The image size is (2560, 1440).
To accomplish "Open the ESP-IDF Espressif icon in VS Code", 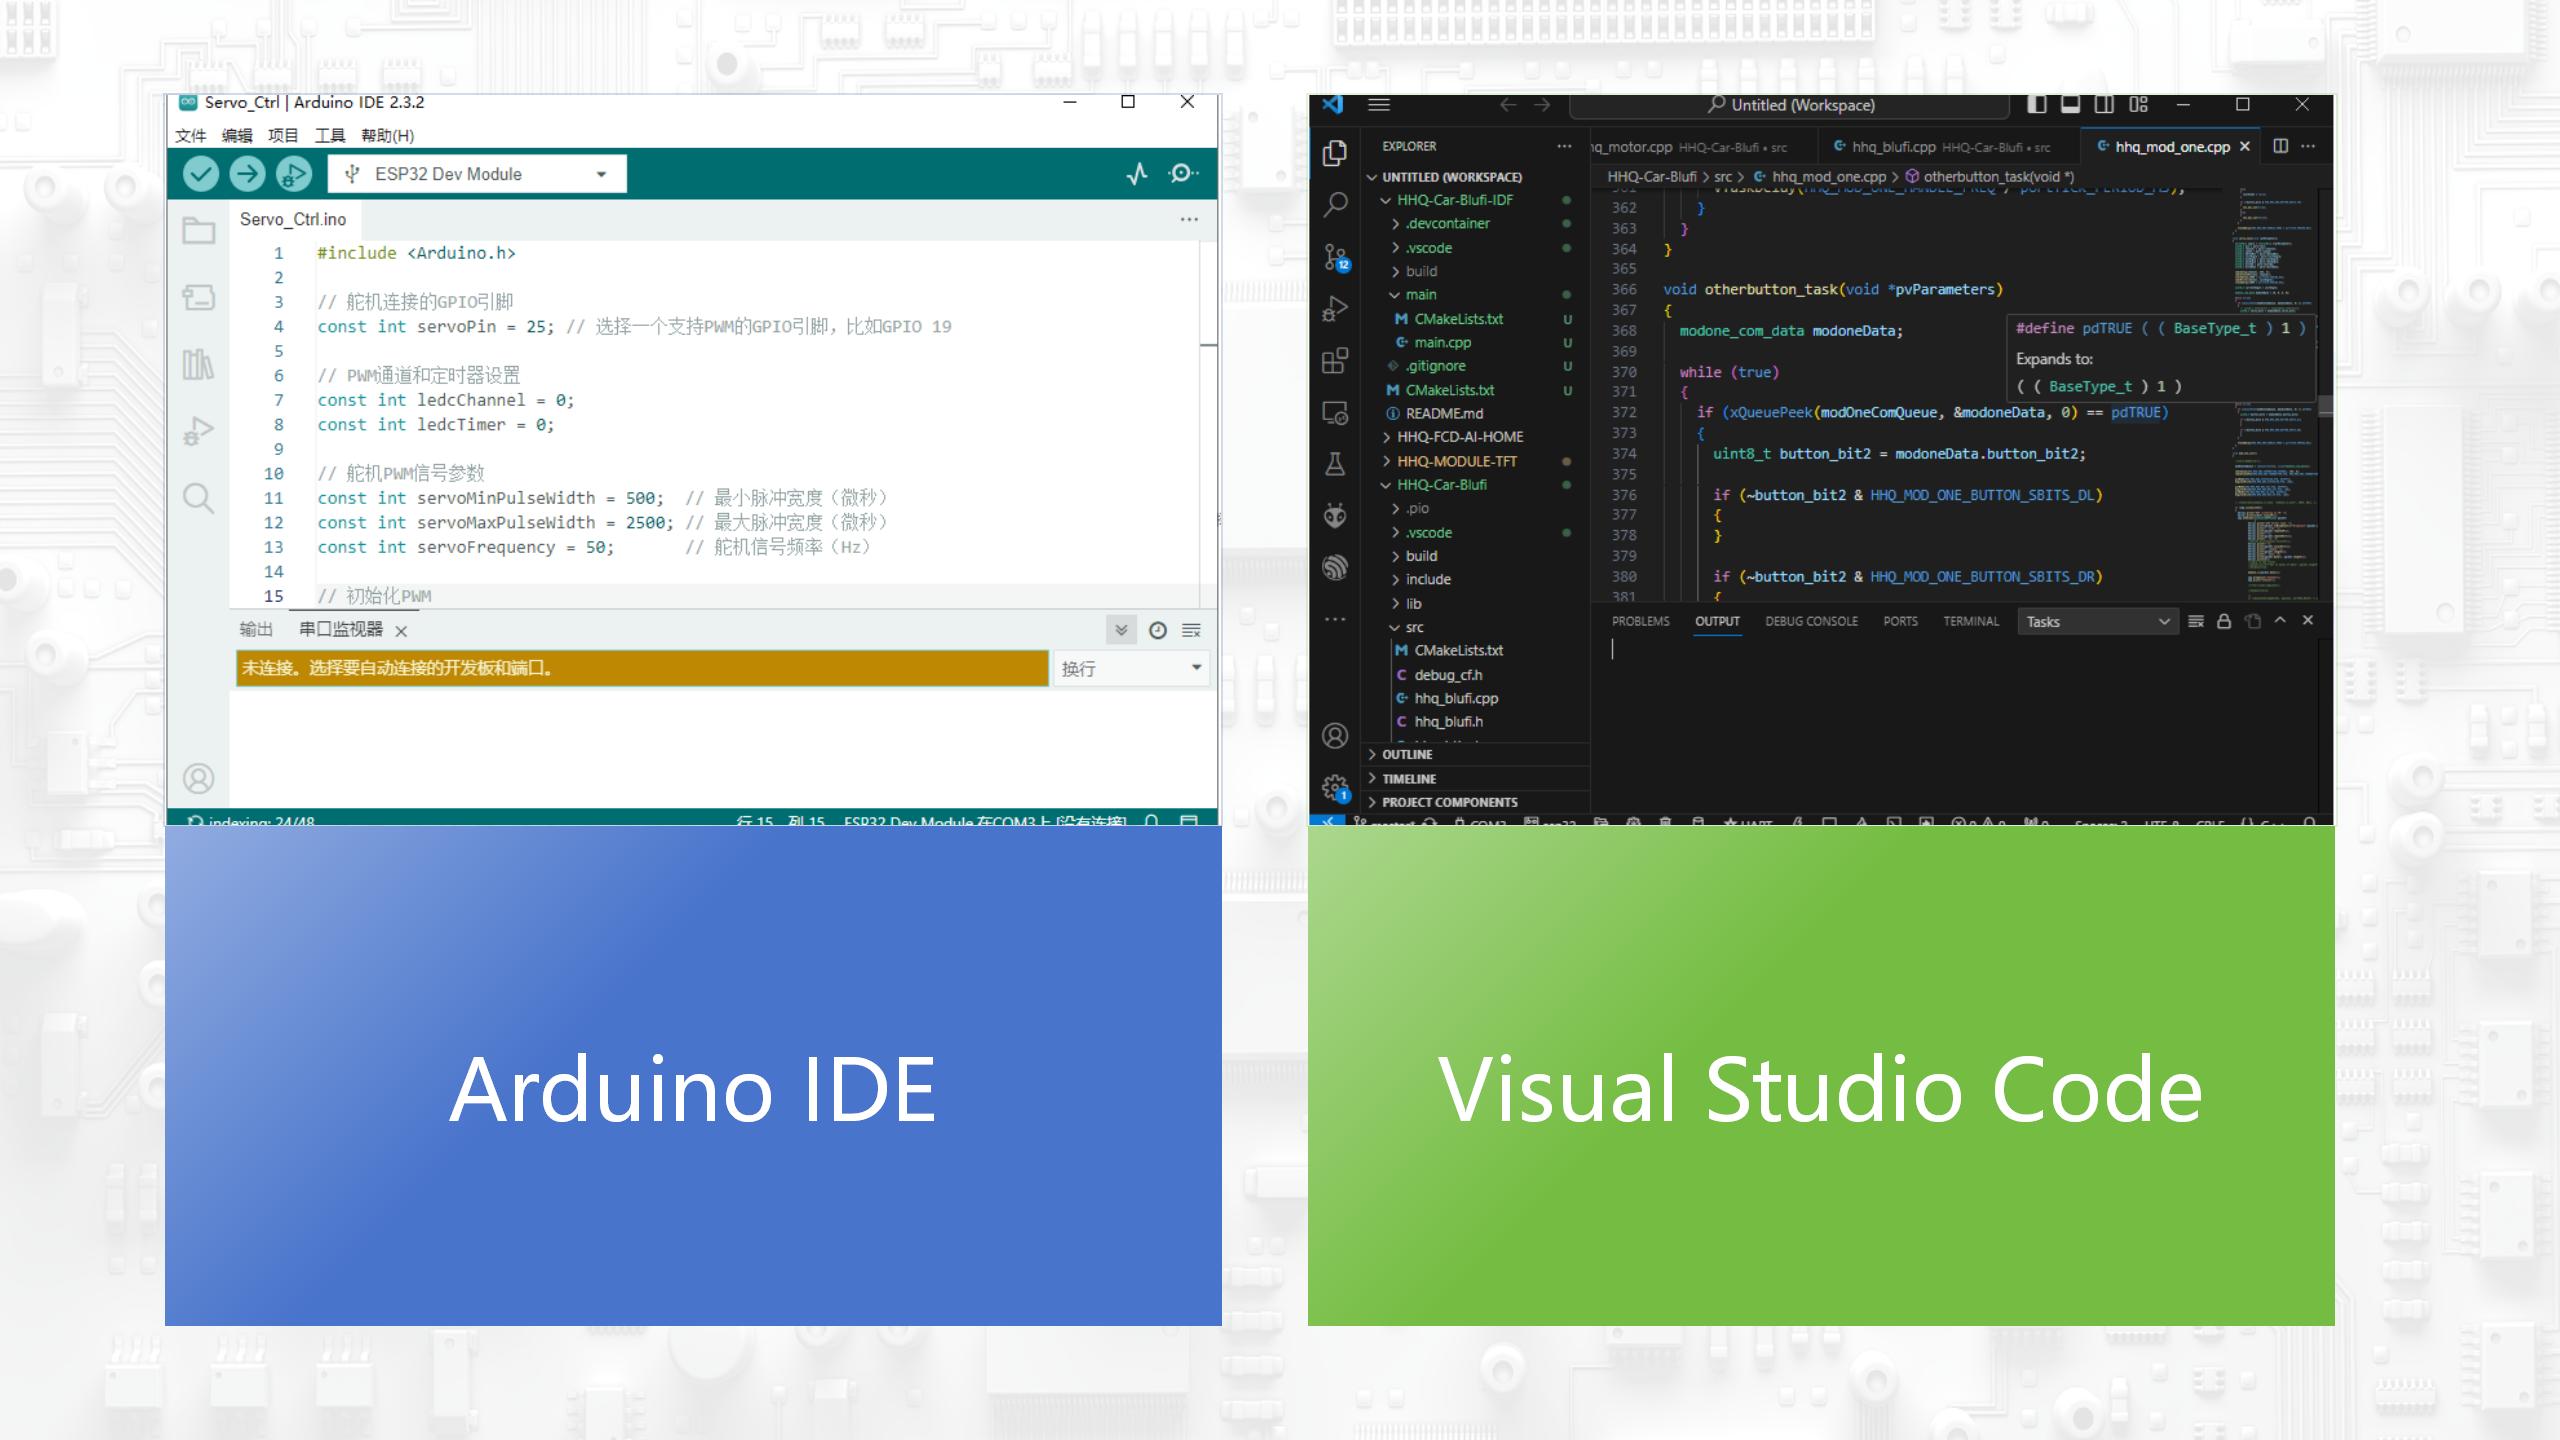I will (1335, 568).
